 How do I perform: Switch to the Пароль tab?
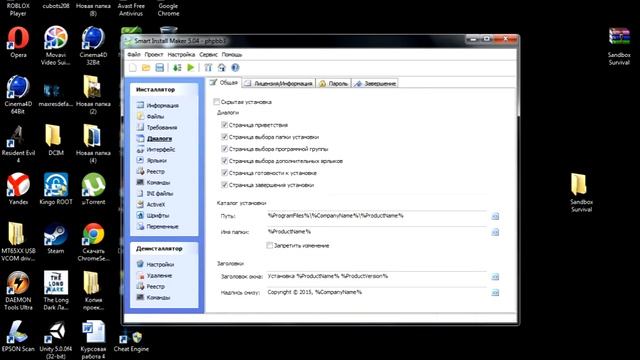coord(333,83)
